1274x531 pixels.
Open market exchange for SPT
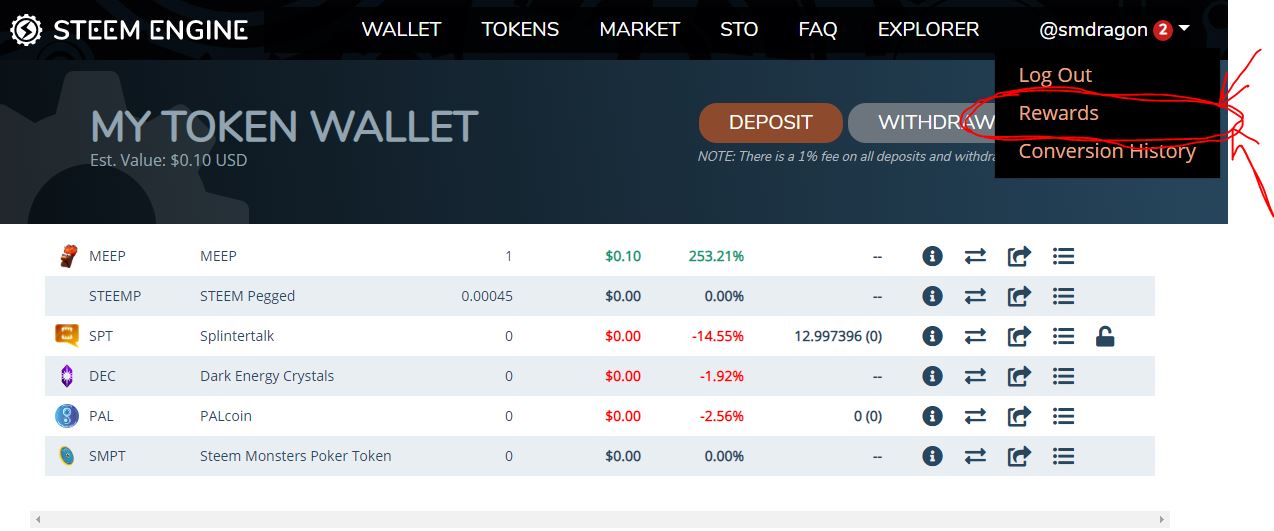(x=975, y=336)
